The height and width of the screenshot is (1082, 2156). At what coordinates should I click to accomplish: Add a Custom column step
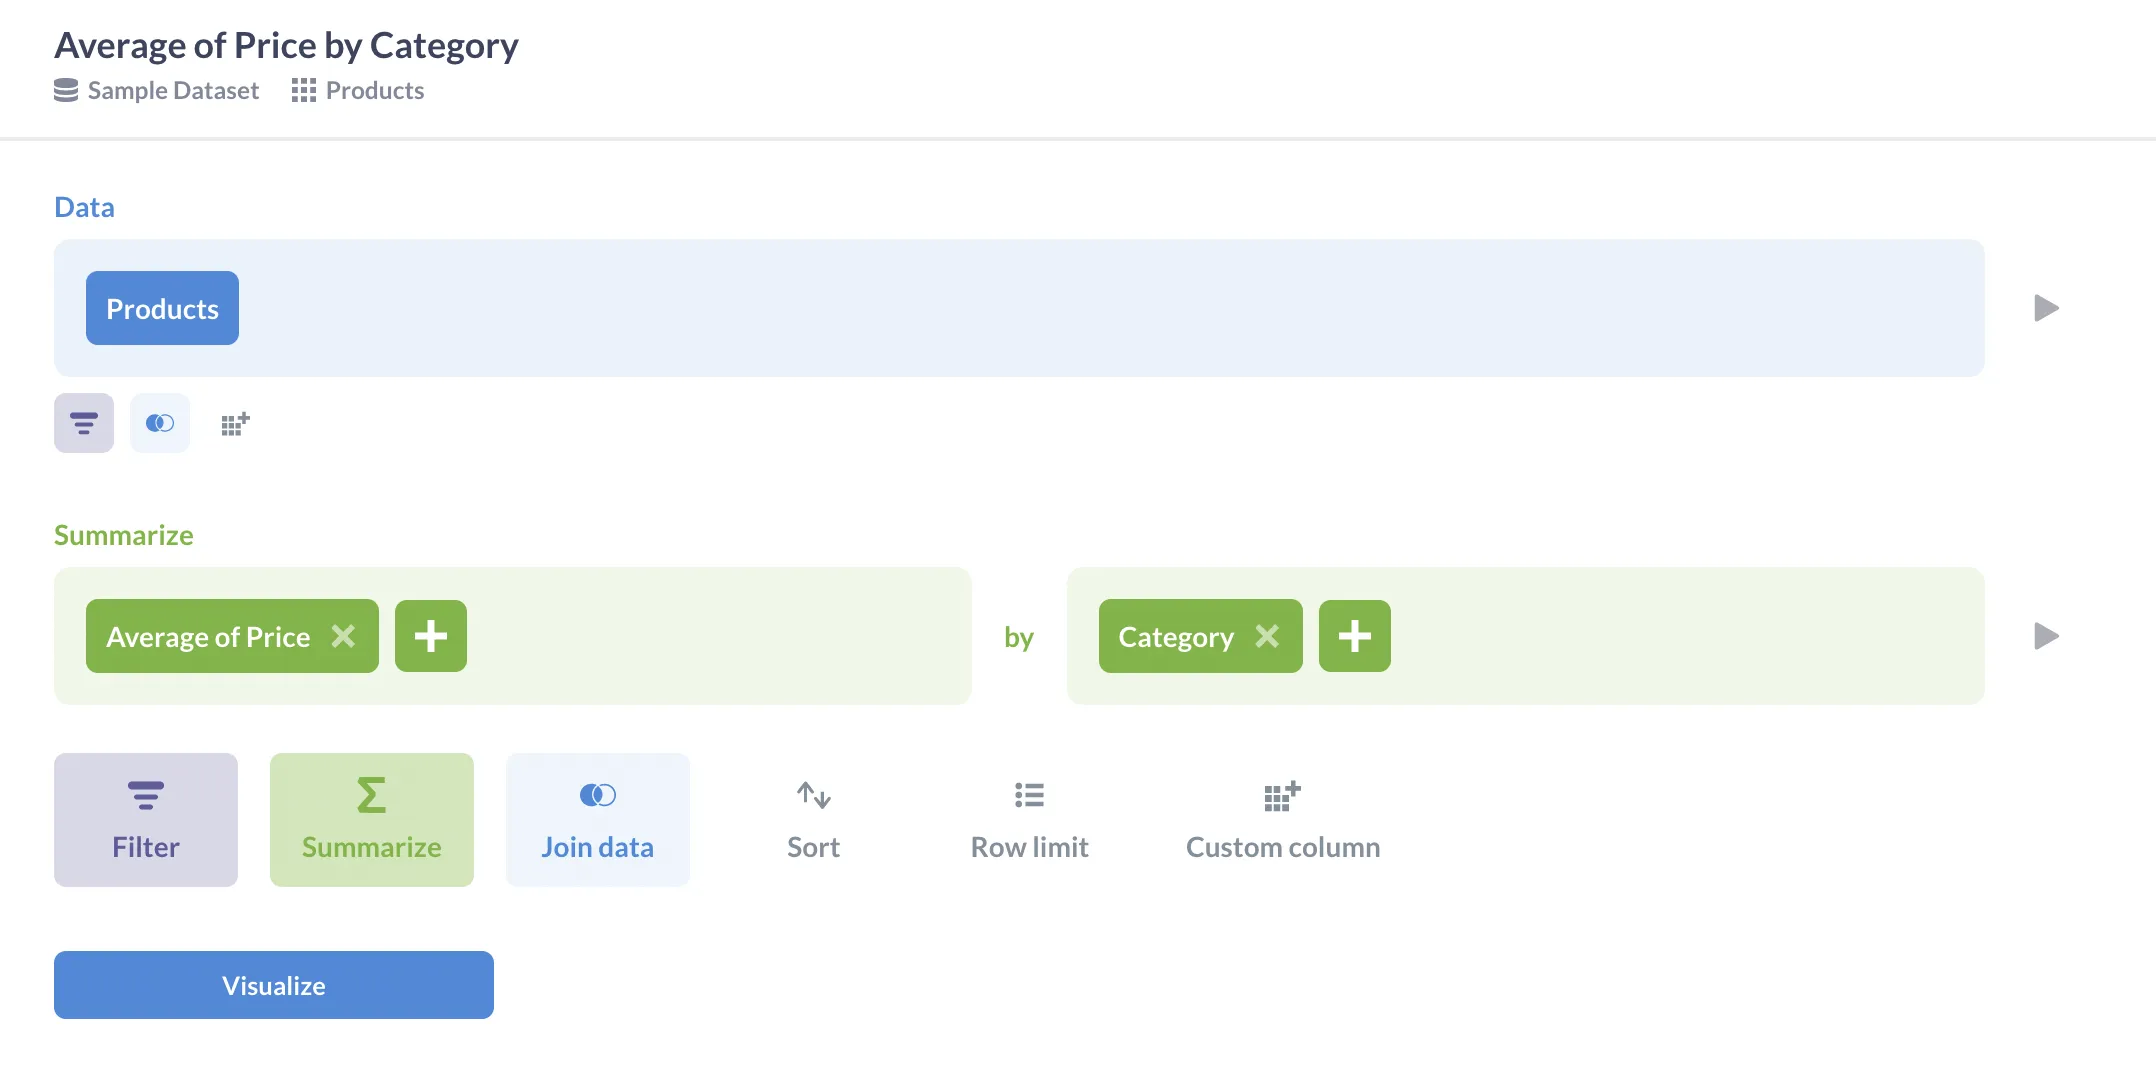pos(1283,820)
